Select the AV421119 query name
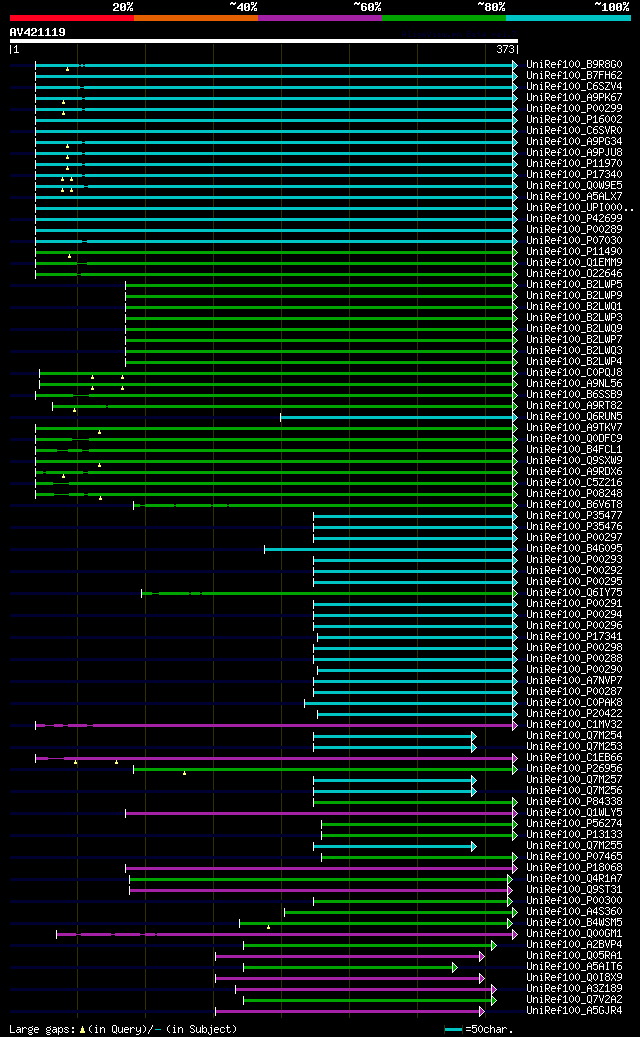 37,32
